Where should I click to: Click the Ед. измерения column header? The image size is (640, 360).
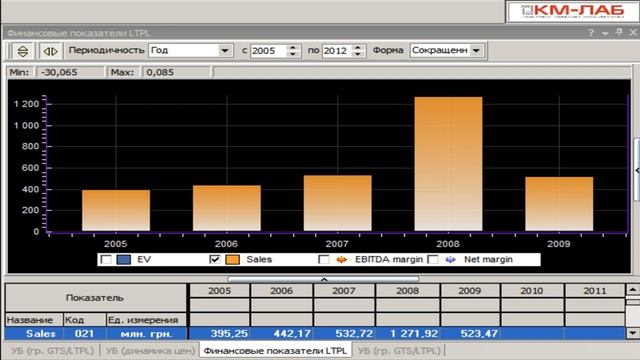(147, 320)
